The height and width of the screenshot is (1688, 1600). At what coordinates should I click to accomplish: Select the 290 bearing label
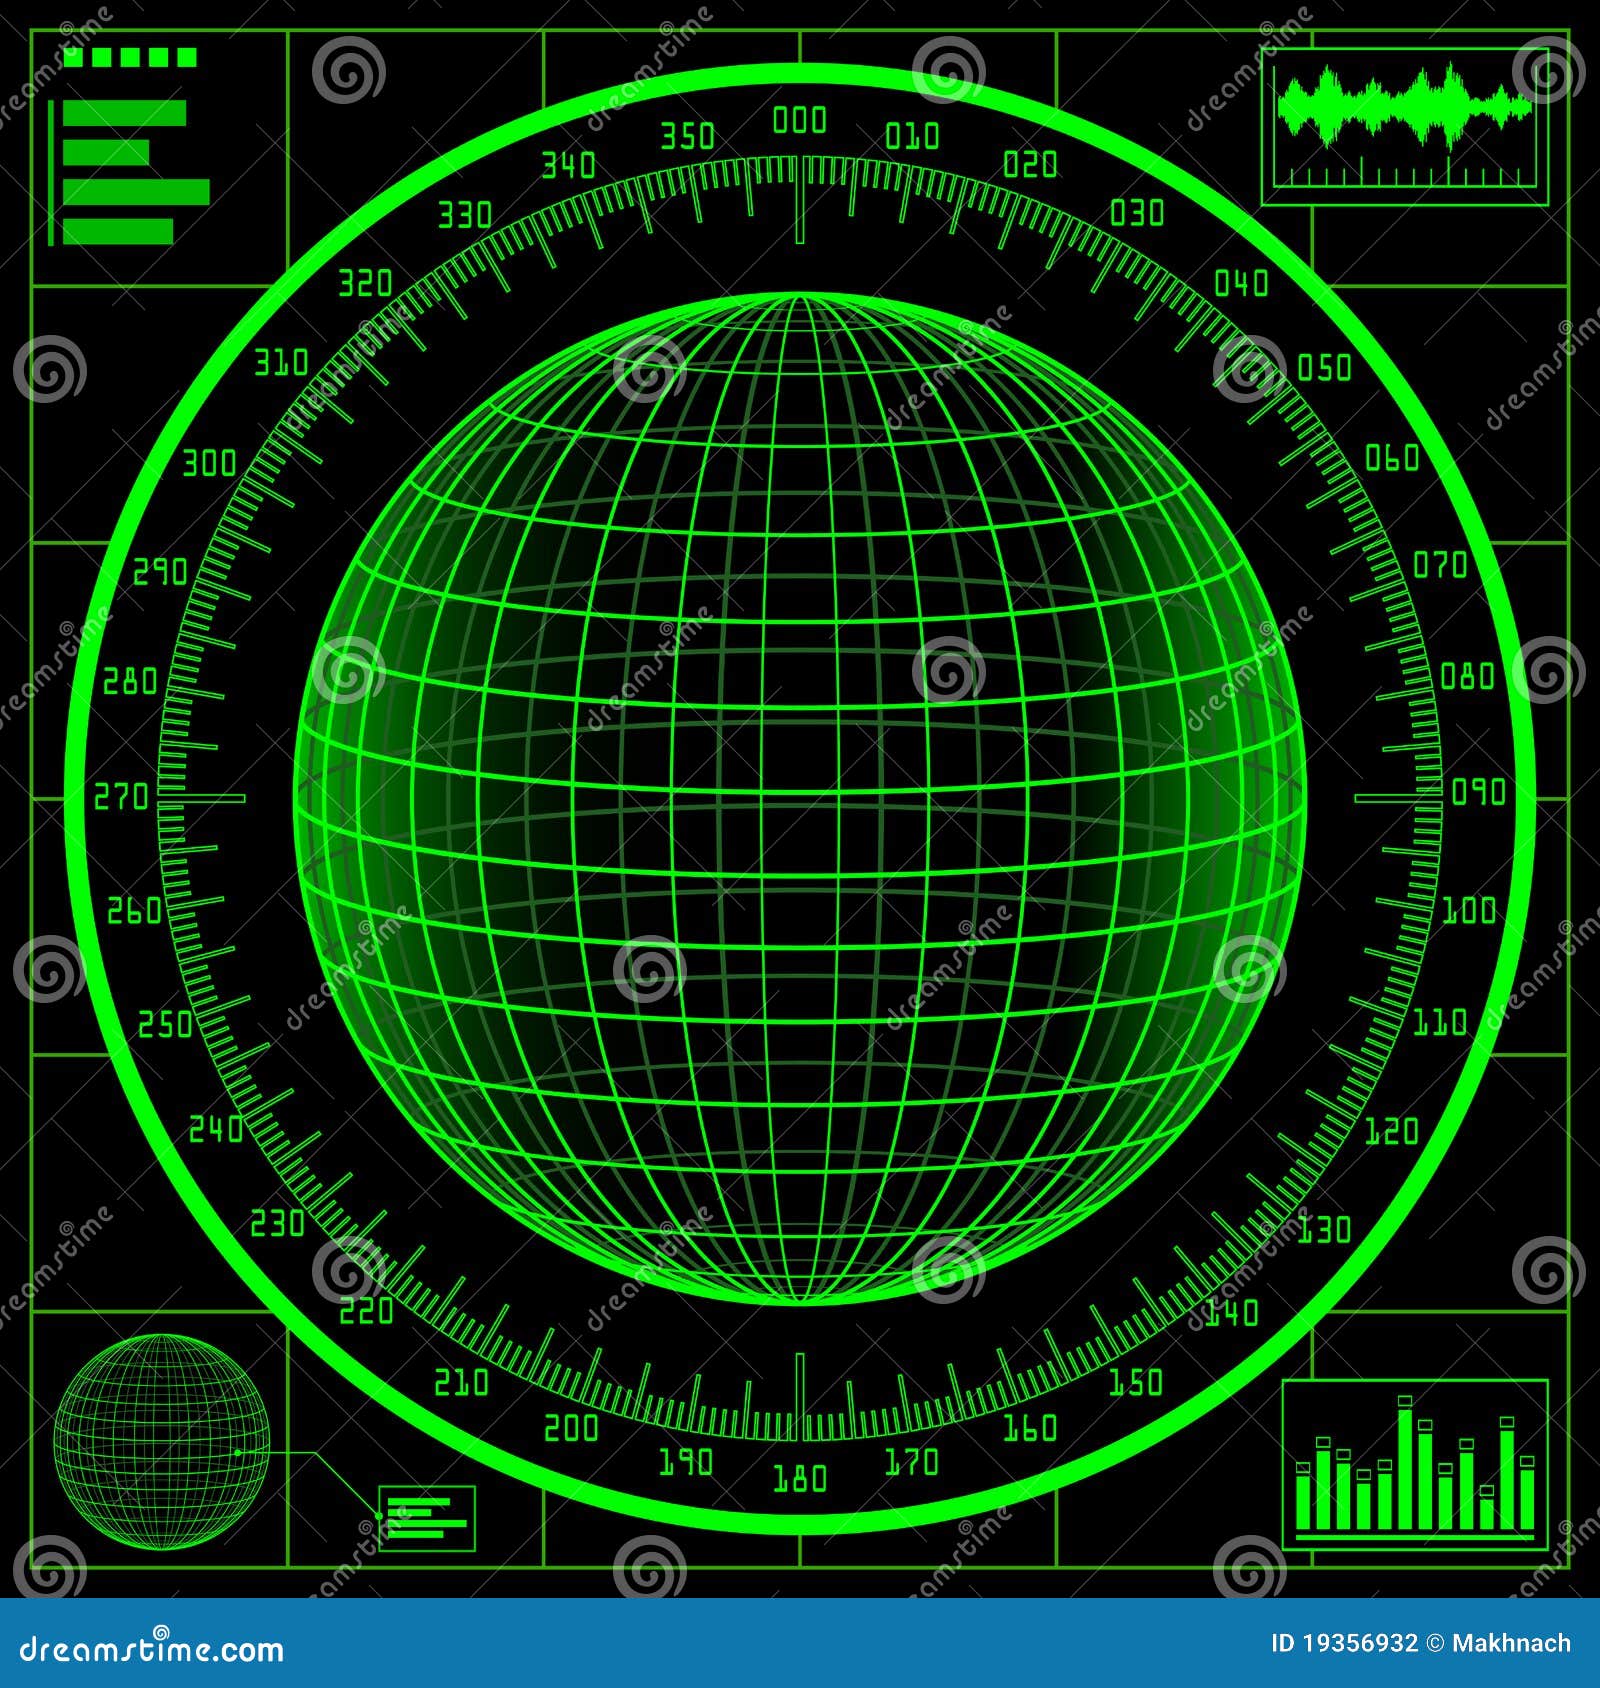[160, 572]
